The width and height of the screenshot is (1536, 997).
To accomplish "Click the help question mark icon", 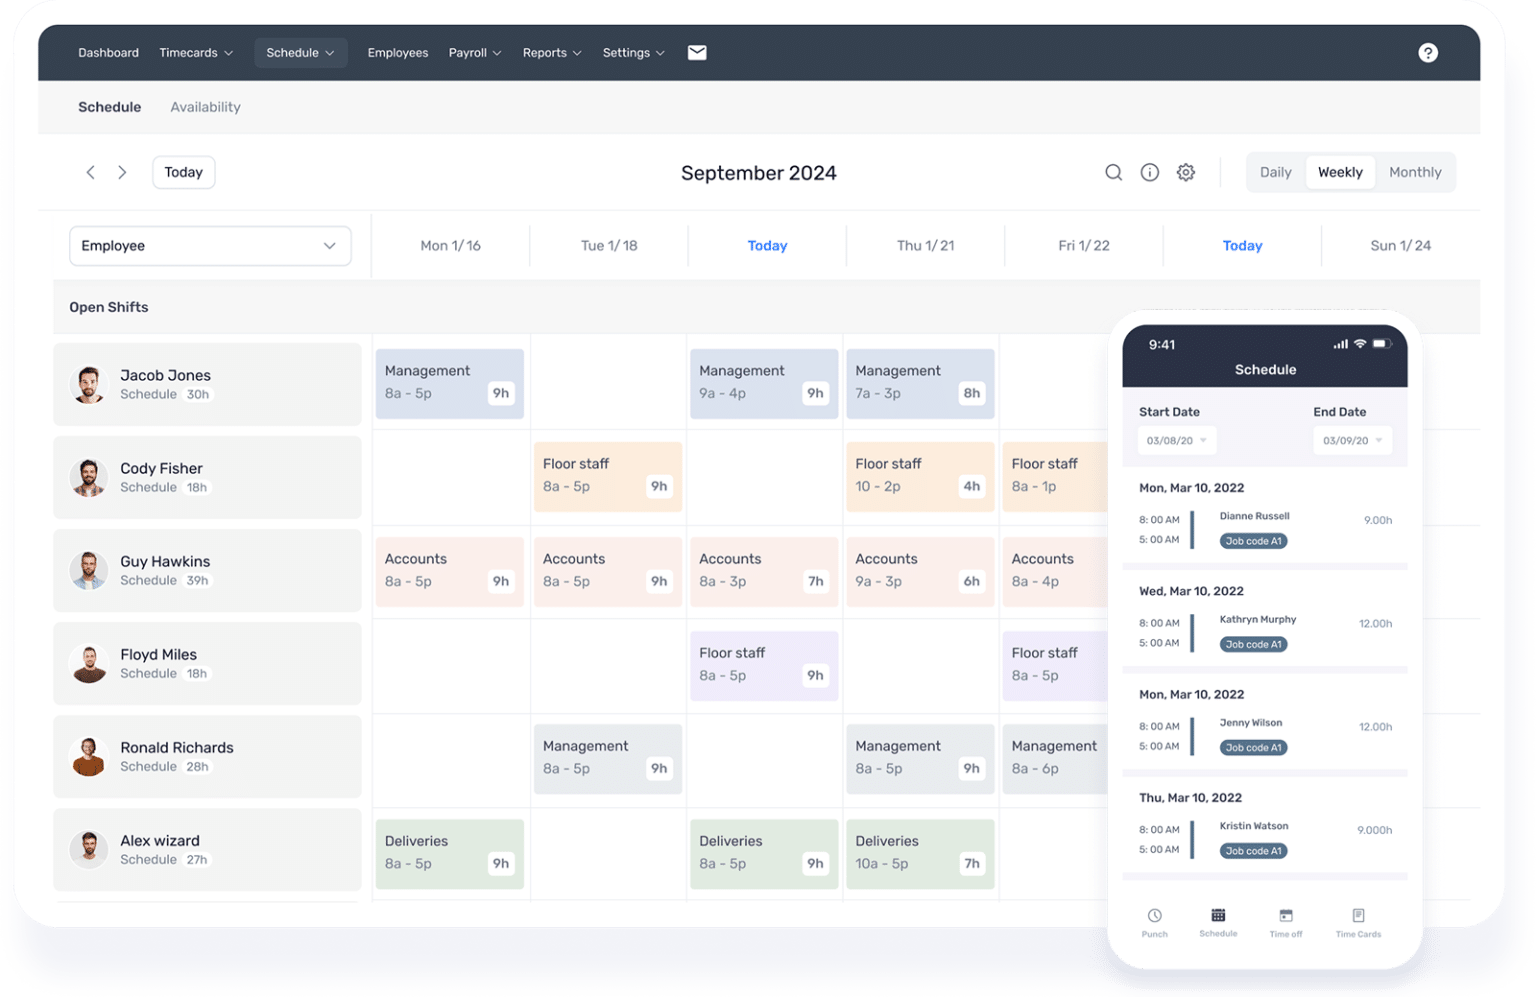I will pyautogui.click(x=1428, y=52).
